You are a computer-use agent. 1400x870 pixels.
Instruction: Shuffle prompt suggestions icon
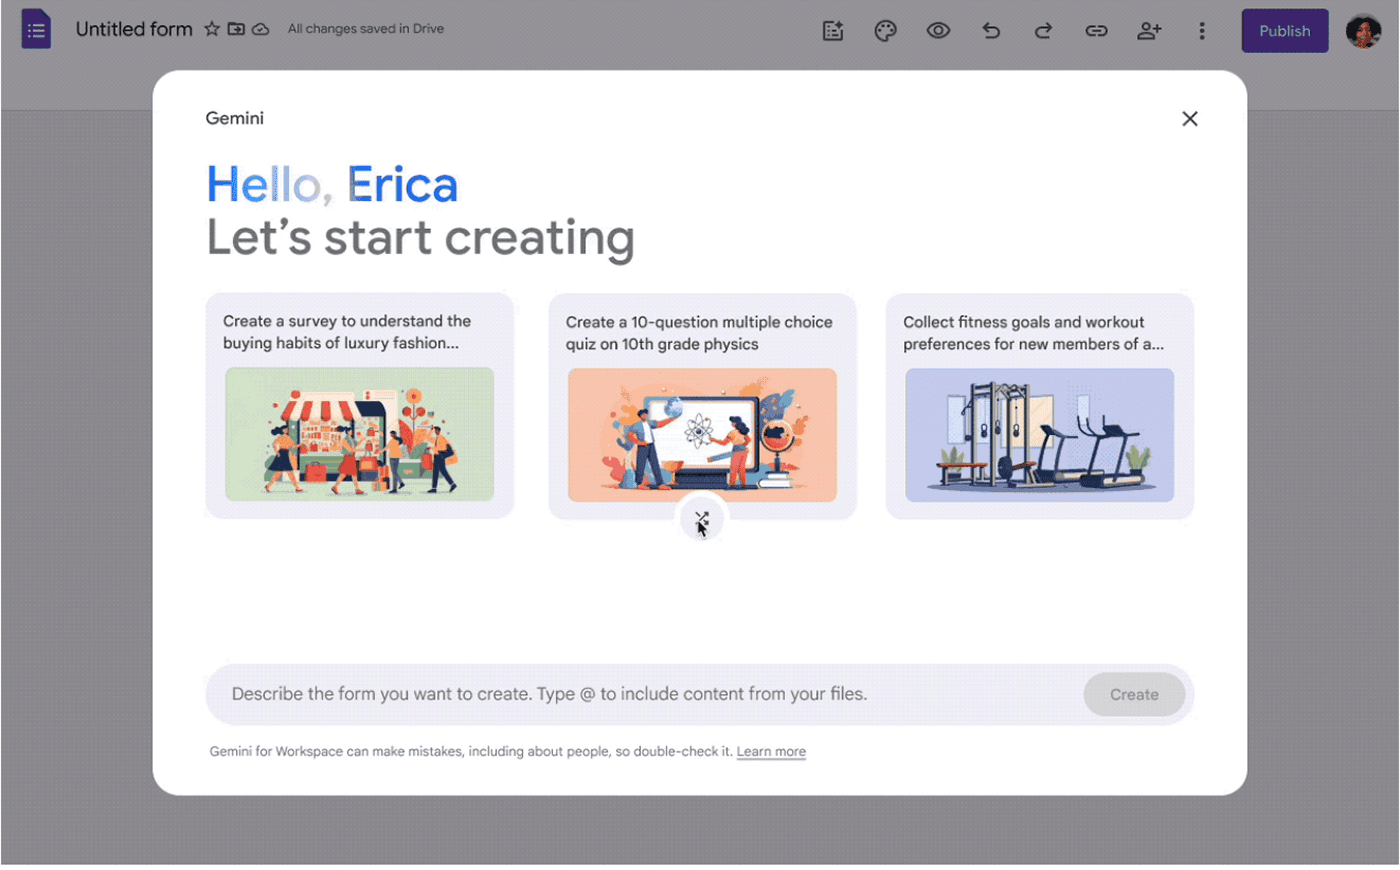[x=702, y=520]
